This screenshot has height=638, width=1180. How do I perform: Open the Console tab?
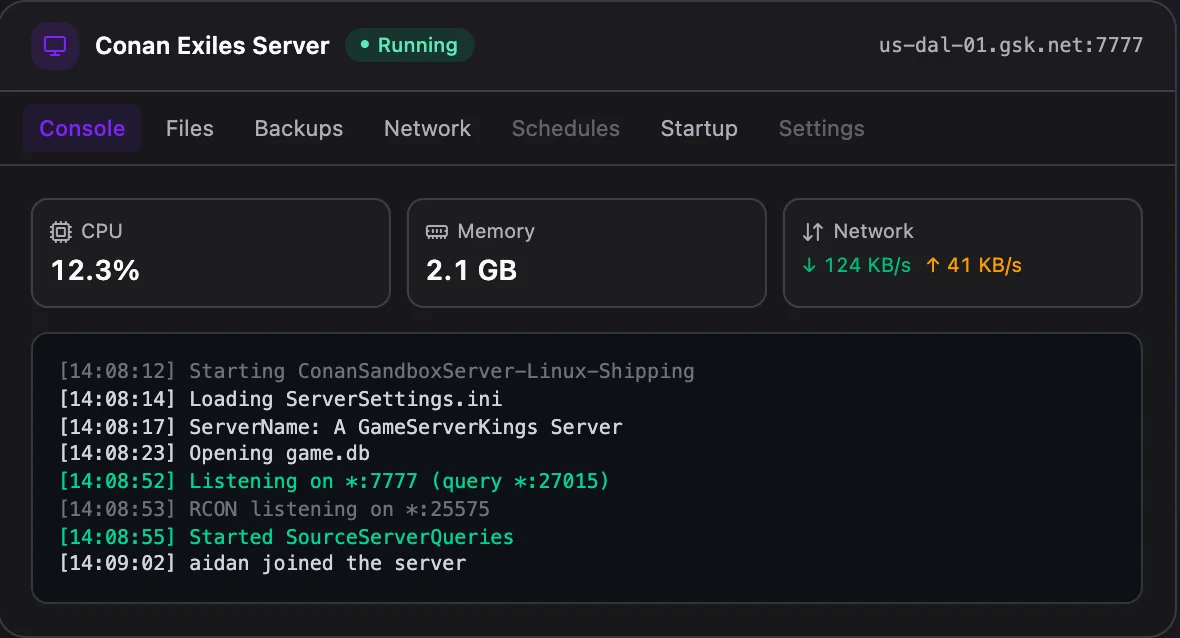click(x=82, y=129)
